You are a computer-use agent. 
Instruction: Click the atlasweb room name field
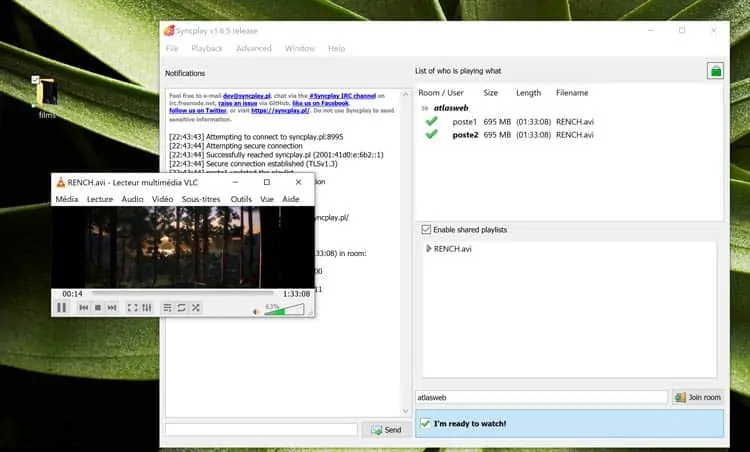click(x=541, y=397)
